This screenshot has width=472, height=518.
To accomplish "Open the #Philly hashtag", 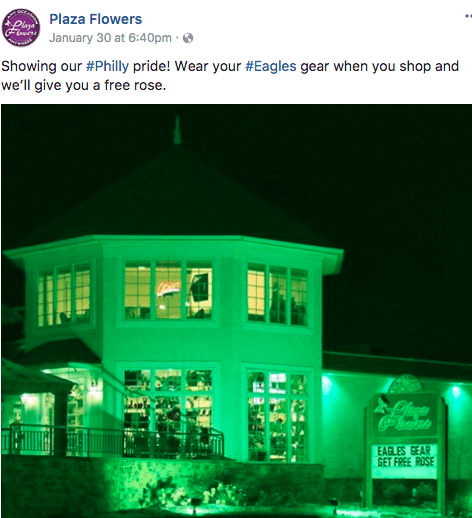I will click(x=107, y=66).
